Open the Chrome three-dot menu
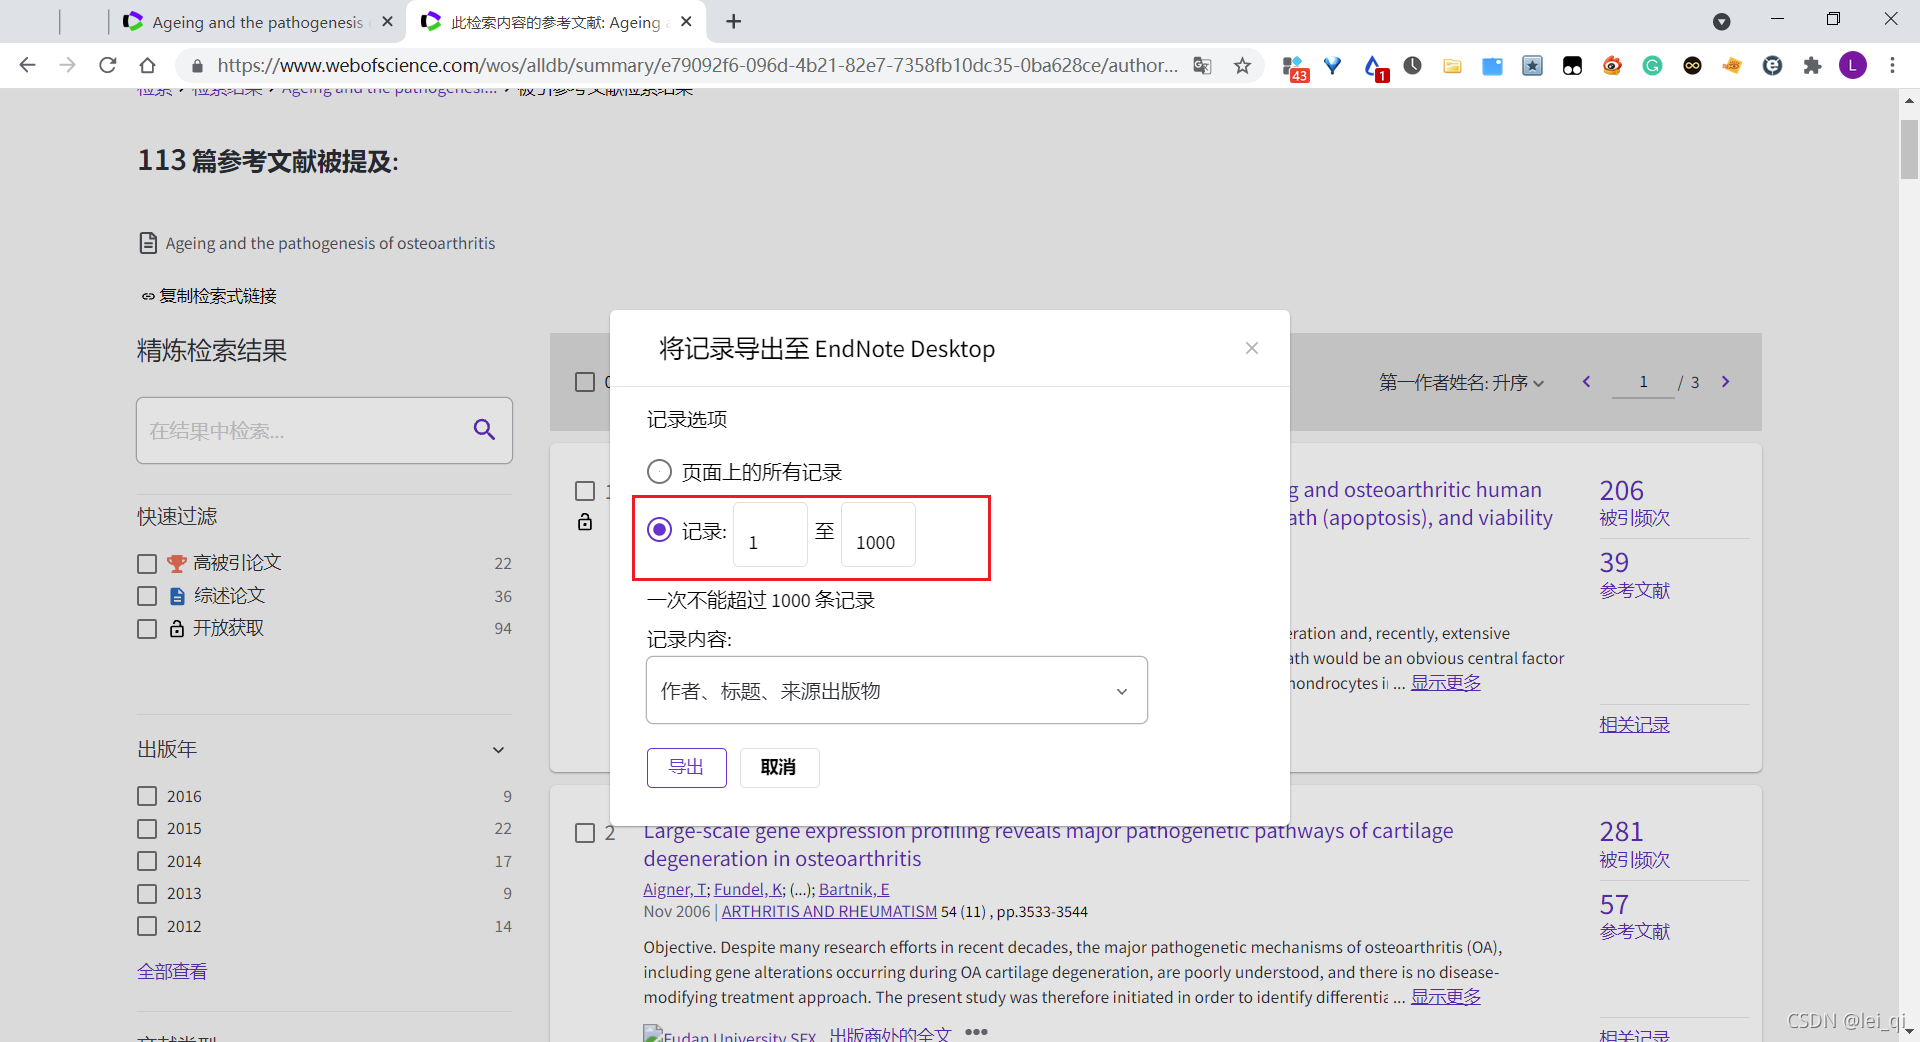 (x=1892, y=65)
